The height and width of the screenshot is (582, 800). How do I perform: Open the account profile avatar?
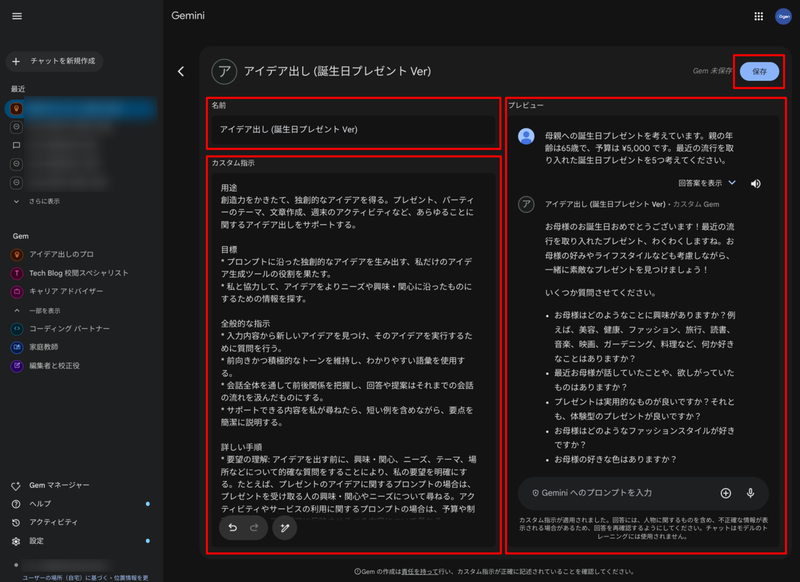783,16
